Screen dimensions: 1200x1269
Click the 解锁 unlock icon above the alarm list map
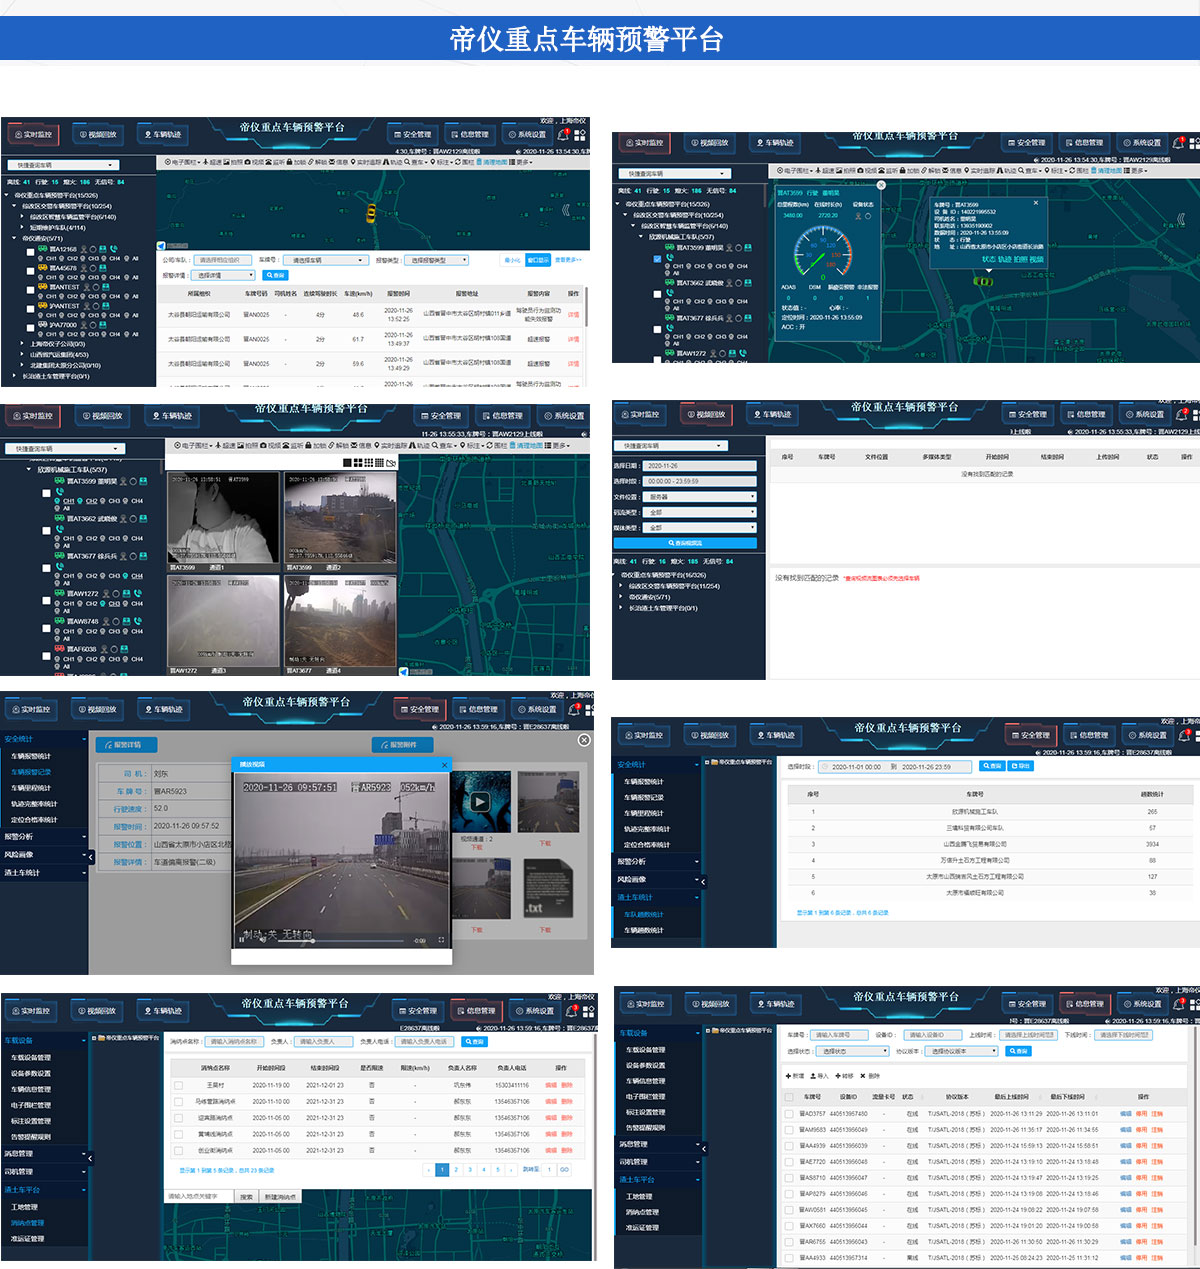coord(310,162)
